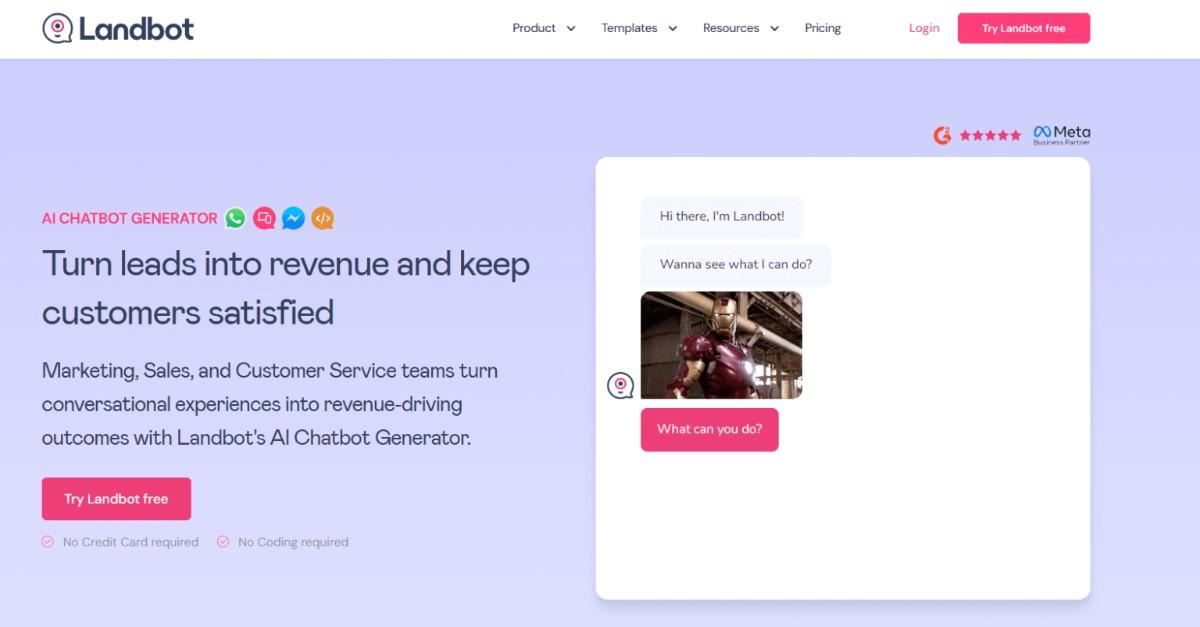Select the Facebook Messenger icon

(x=292, y=218)
